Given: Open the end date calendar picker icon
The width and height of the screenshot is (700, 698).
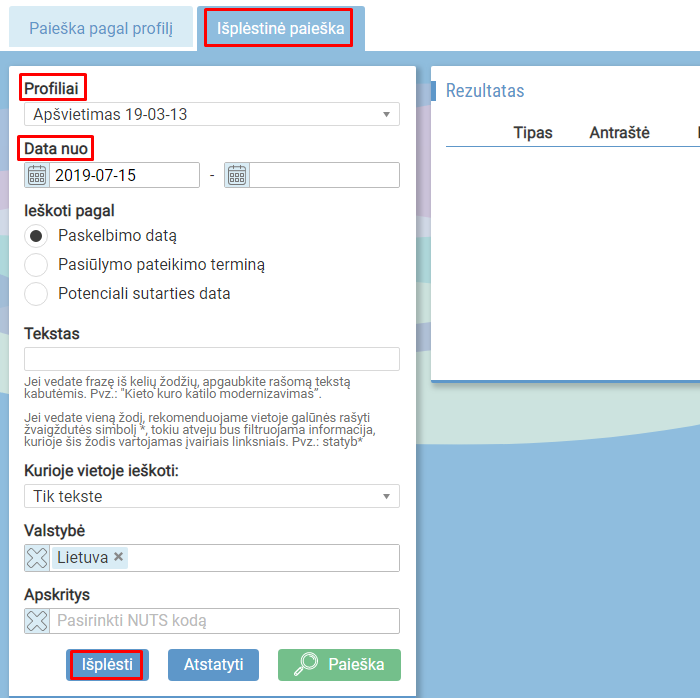Looking at the screenshot, I should 237,175.
